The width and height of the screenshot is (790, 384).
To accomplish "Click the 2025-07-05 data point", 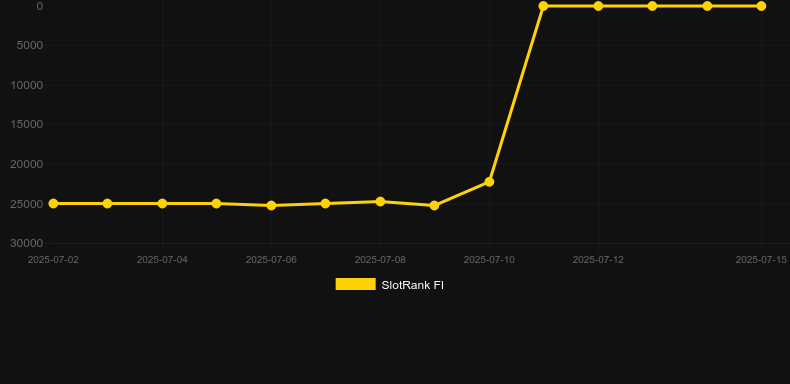I will [x=216, y=204].
